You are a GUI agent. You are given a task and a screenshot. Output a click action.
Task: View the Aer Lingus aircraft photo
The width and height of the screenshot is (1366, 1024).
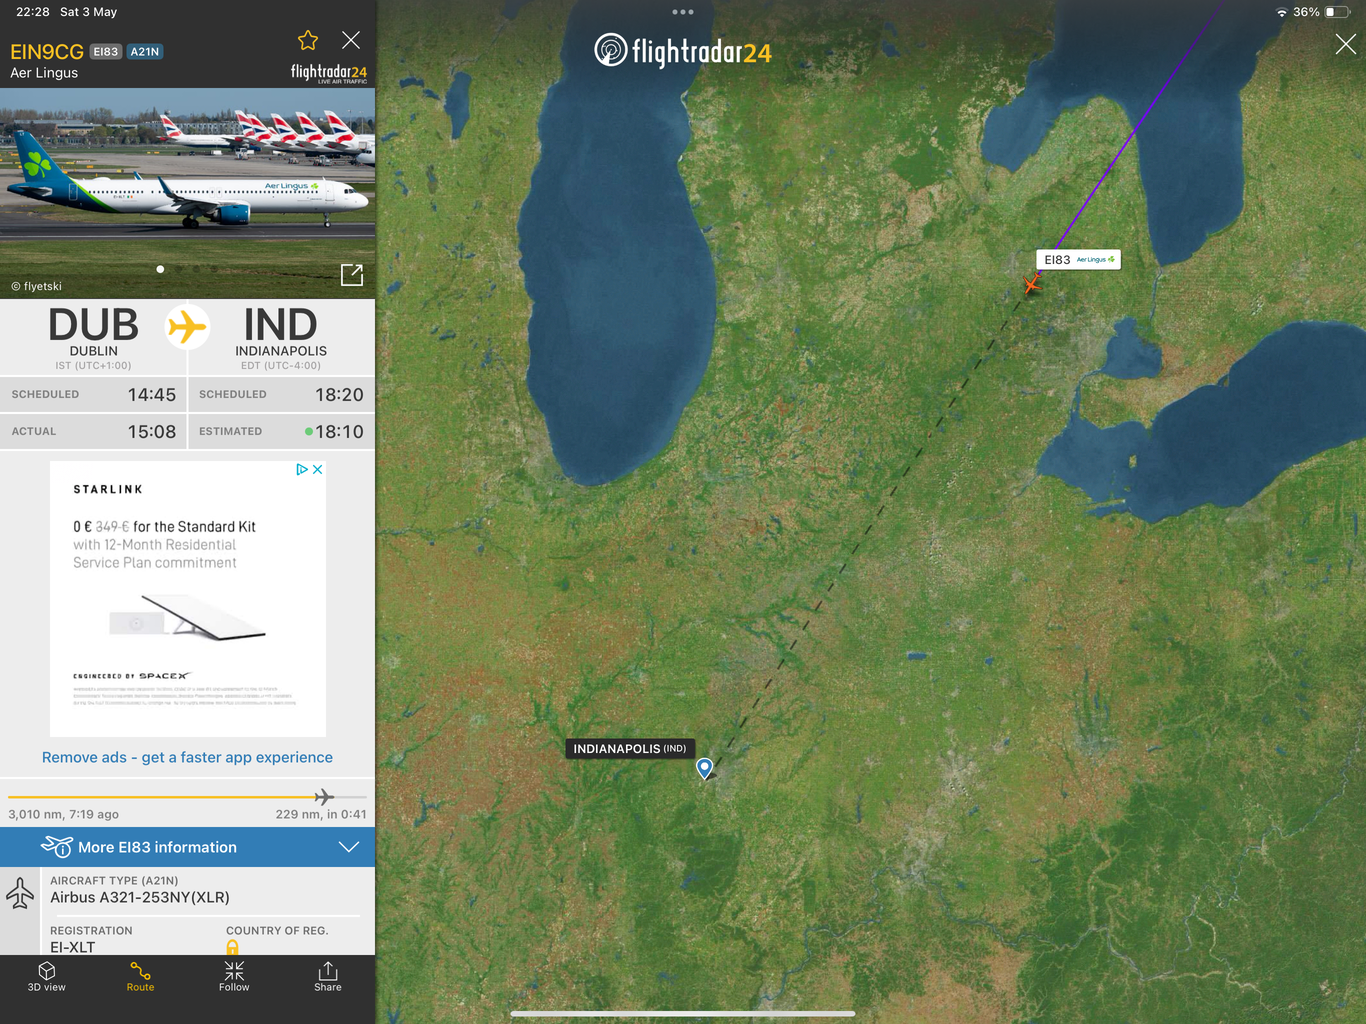[188, 193]
